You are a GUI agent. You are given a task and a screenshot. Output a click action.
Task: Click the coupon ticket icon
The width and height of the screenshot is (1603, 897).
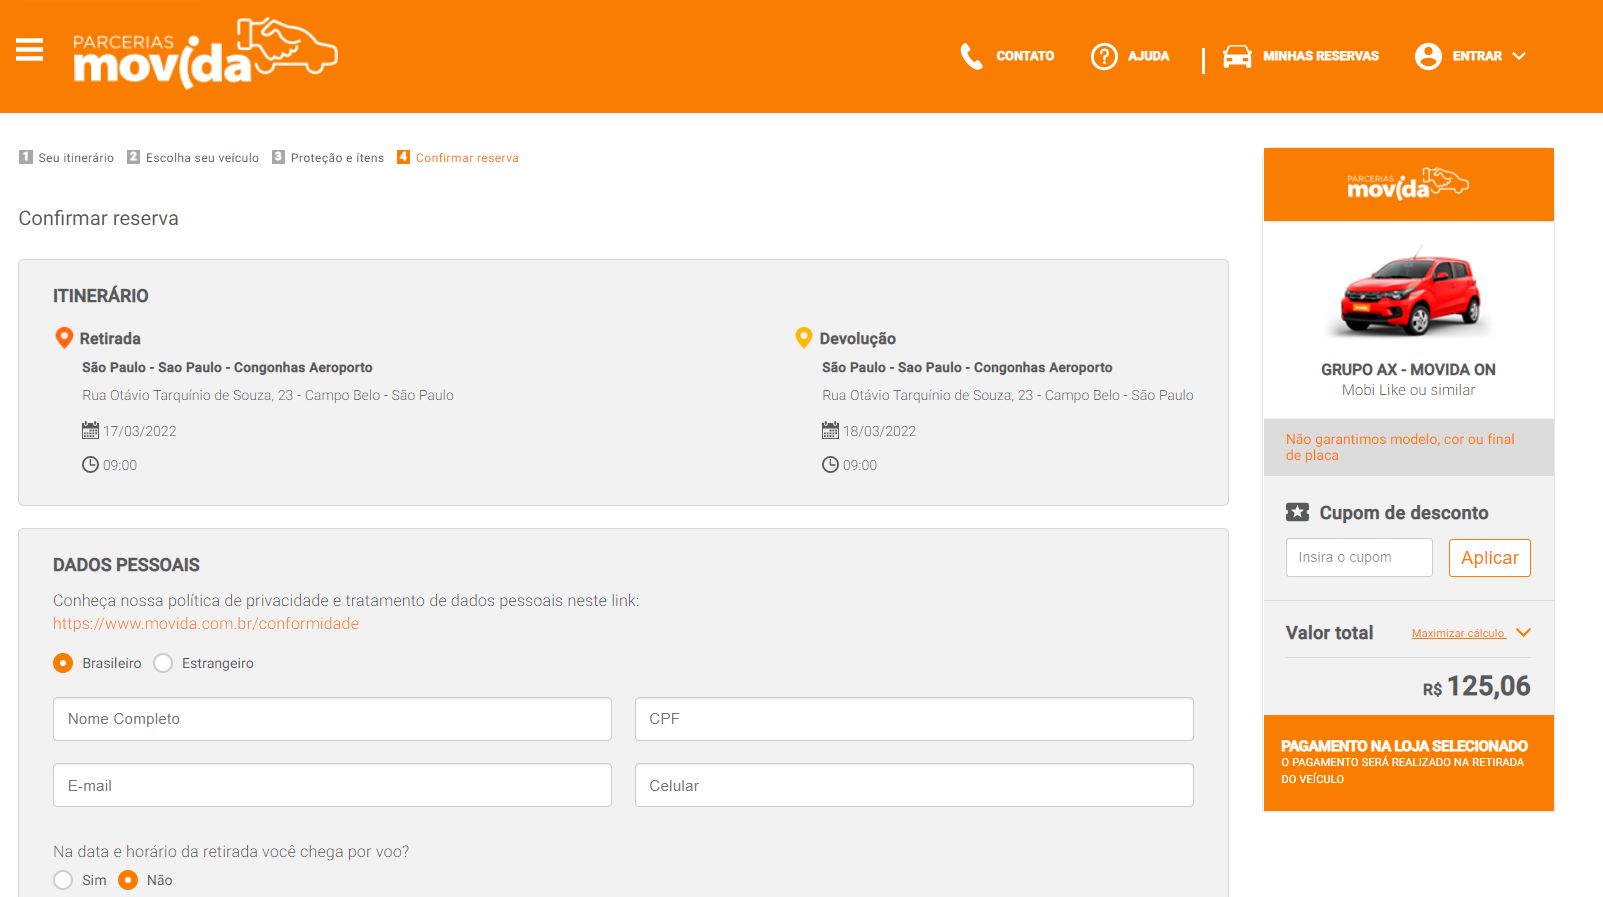1297,512
